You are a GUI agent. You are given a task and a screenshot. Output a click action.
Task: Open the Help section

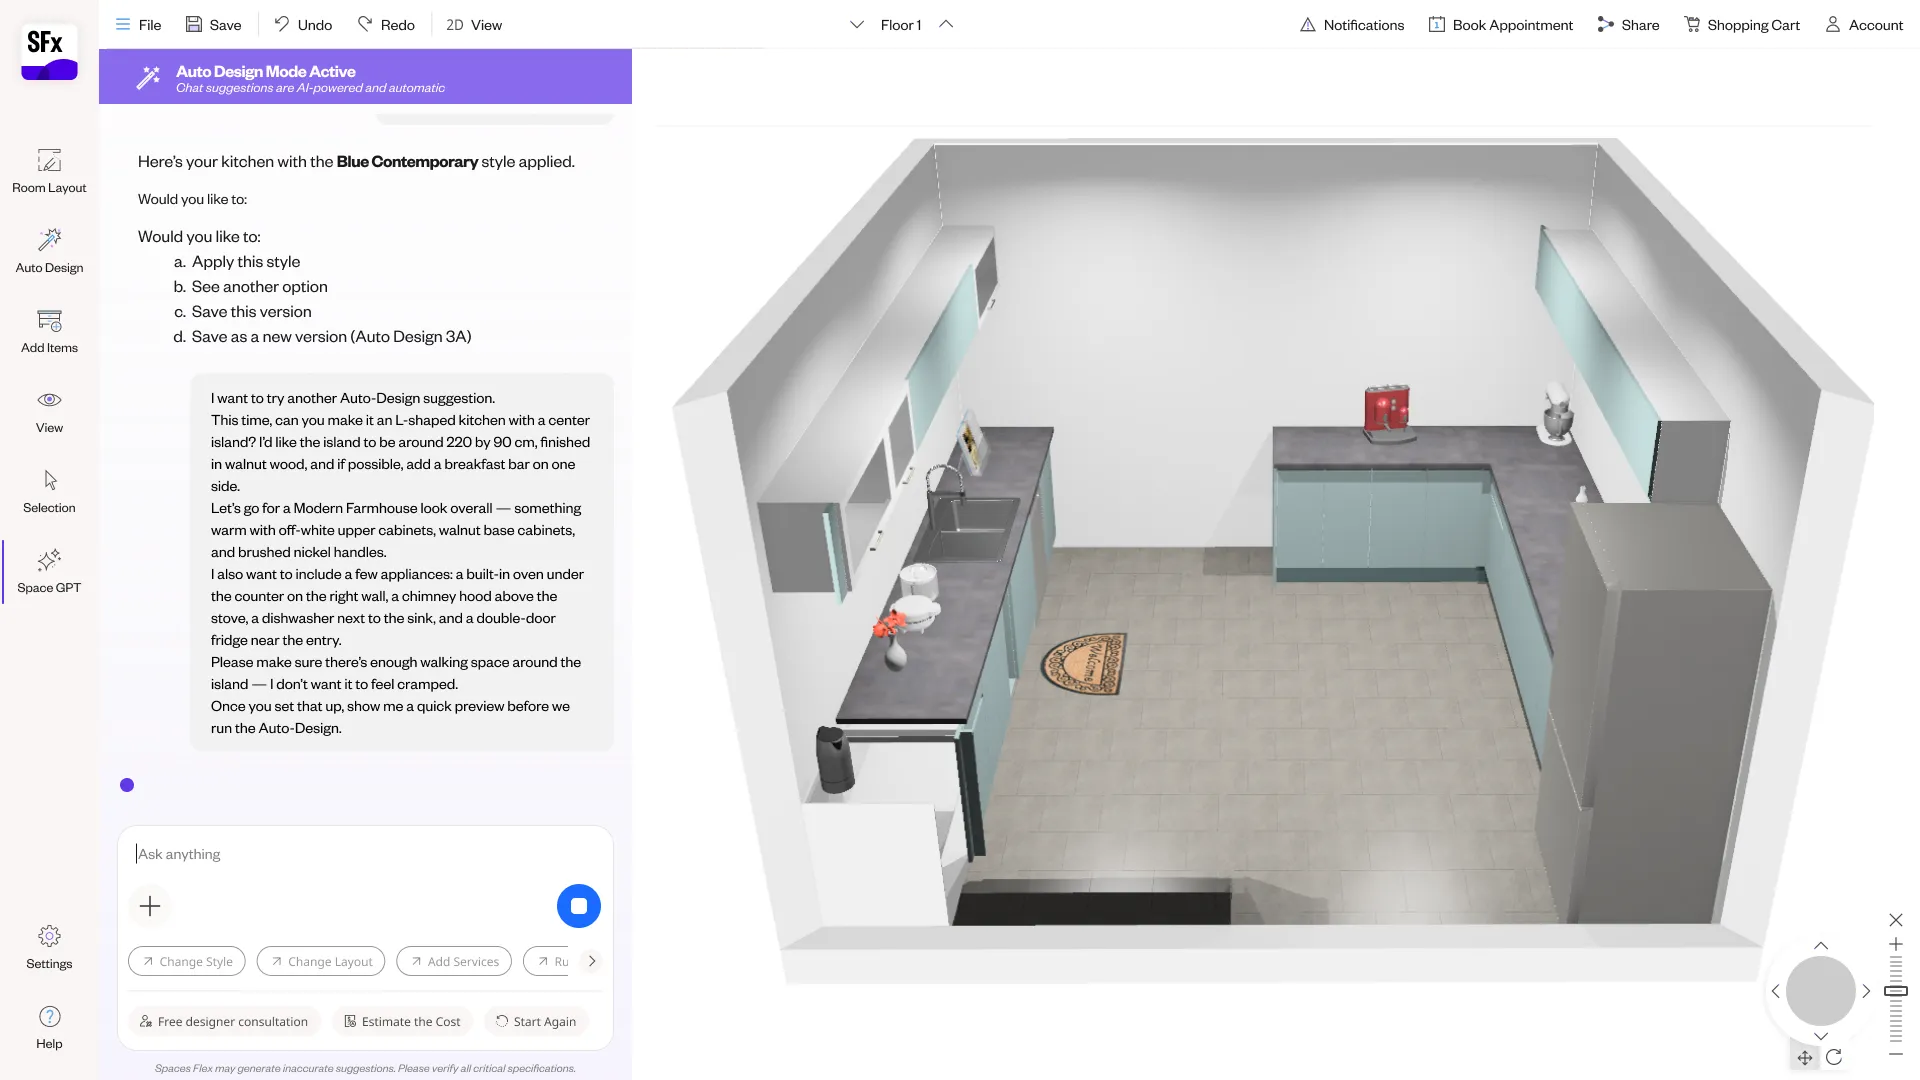[x=49, y=1027]
